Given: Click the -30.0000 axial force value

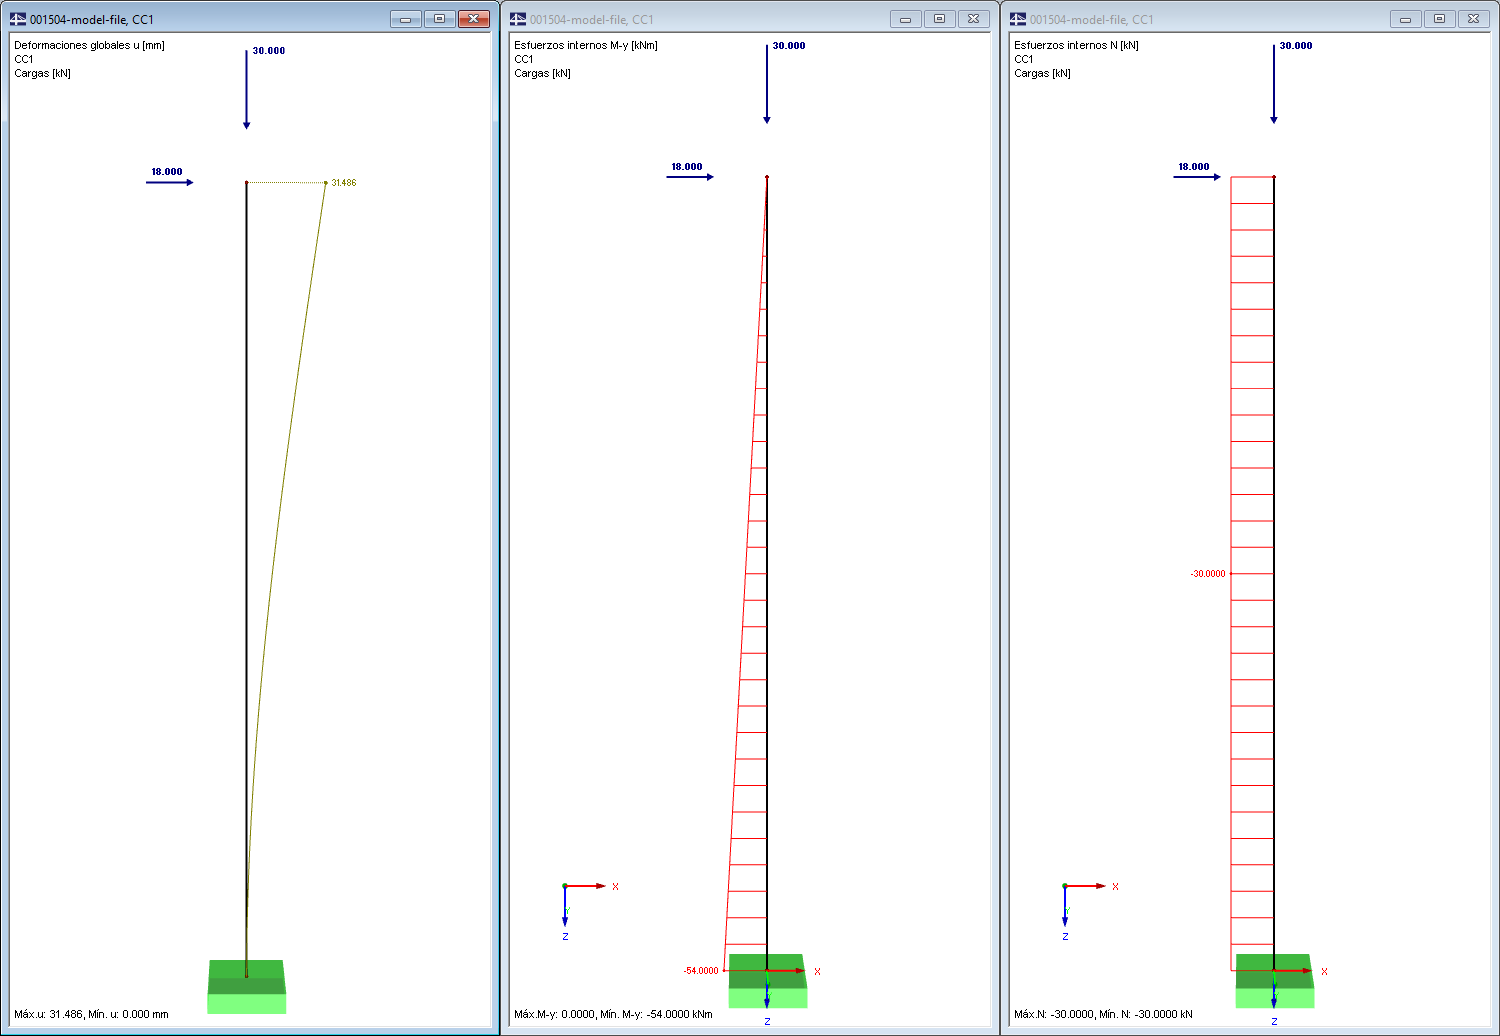Looking at the screenshot, I should point(1208,574).
